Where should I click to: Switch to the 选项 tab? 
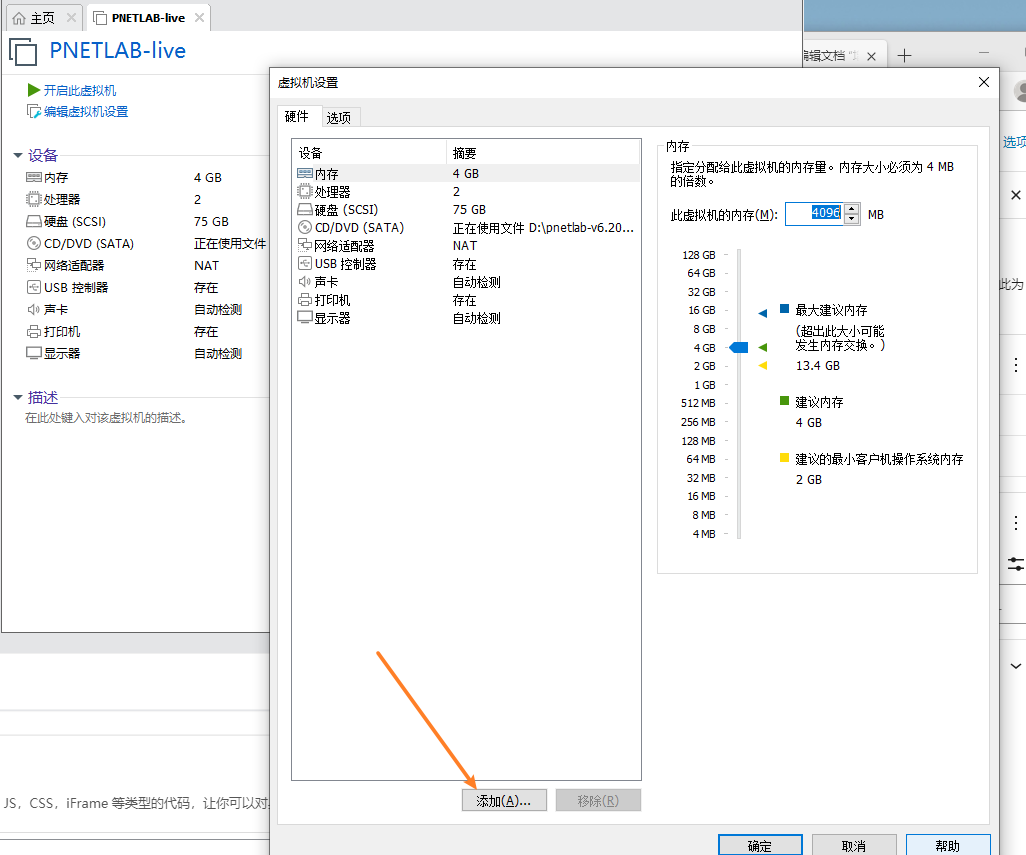pyautogui.click(x=339, y=118)
